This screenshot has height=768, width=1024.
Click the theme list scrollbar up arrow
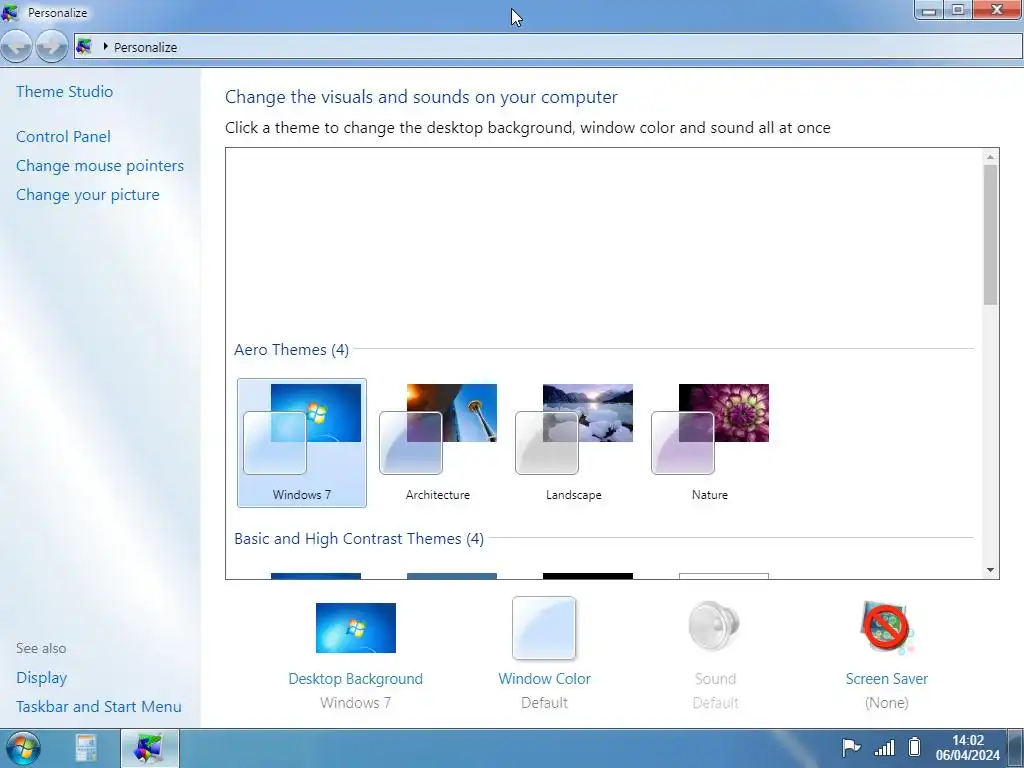[990, 157]
